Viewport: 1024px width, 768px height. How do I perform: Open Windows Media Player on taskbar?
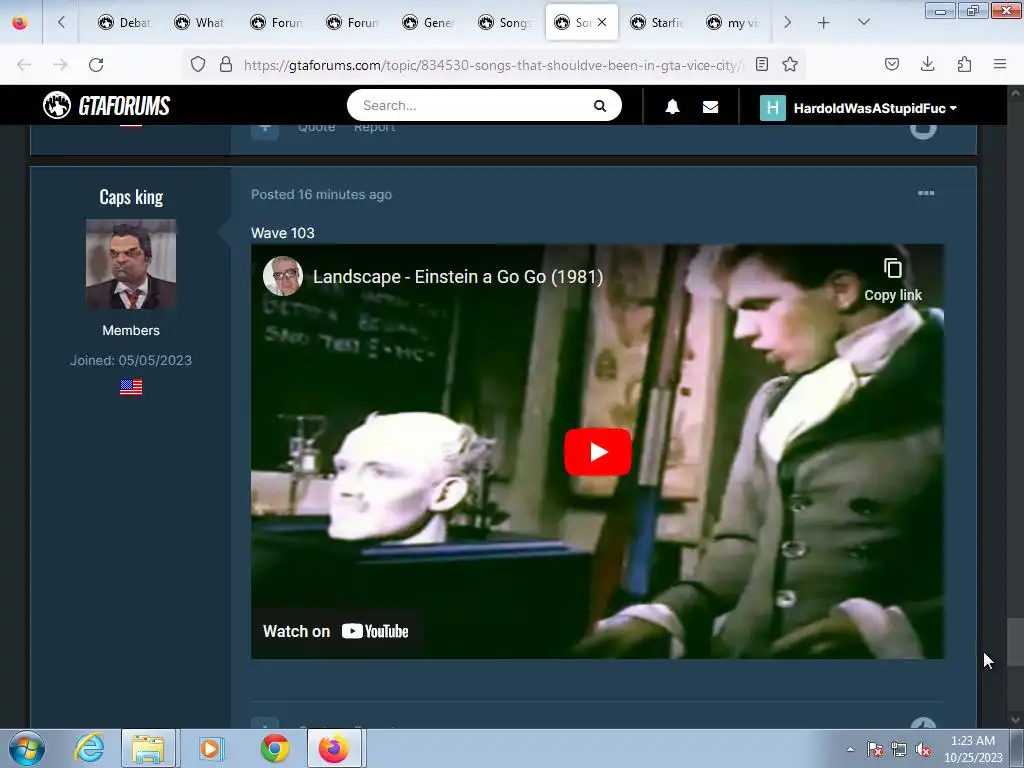(x=210, y=748)
